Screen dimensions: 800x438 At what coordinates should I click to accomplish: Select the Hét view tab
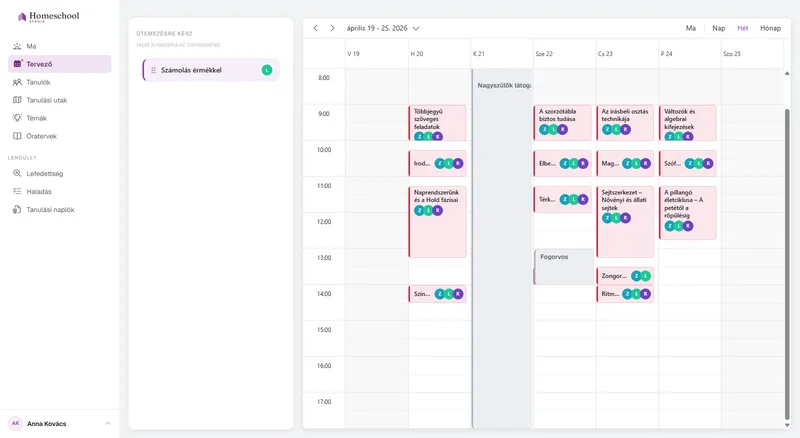tap(742, 29)
